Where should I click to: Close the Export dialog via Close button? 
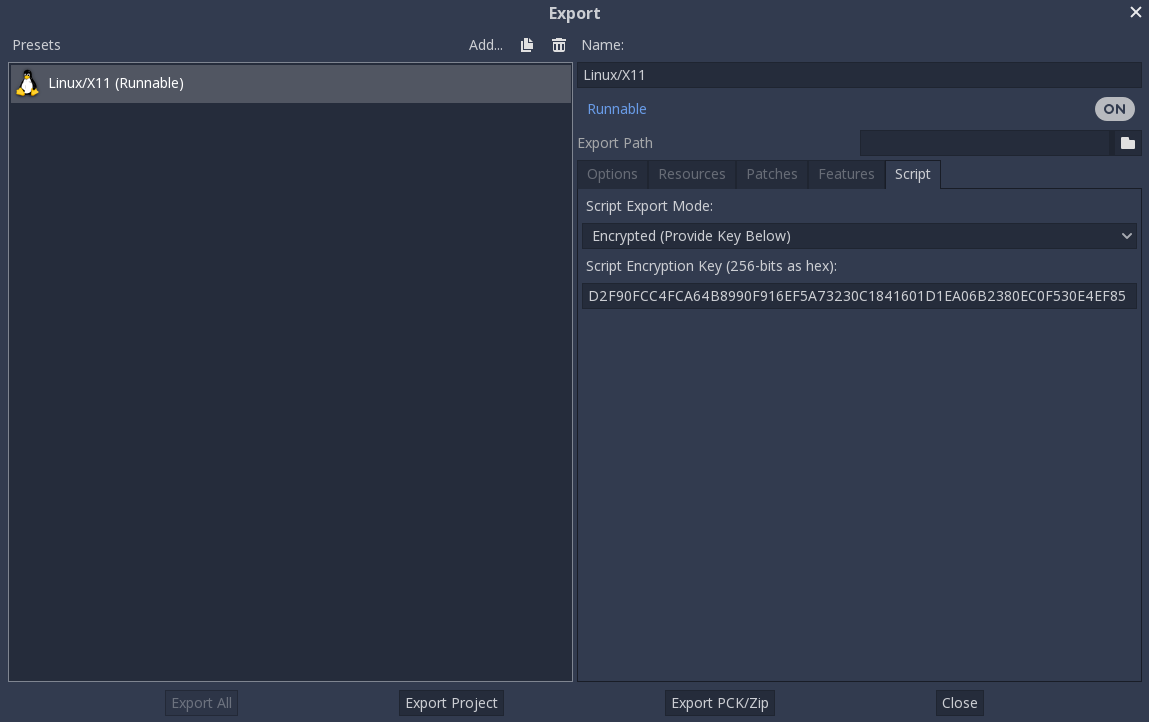point(959,703)
